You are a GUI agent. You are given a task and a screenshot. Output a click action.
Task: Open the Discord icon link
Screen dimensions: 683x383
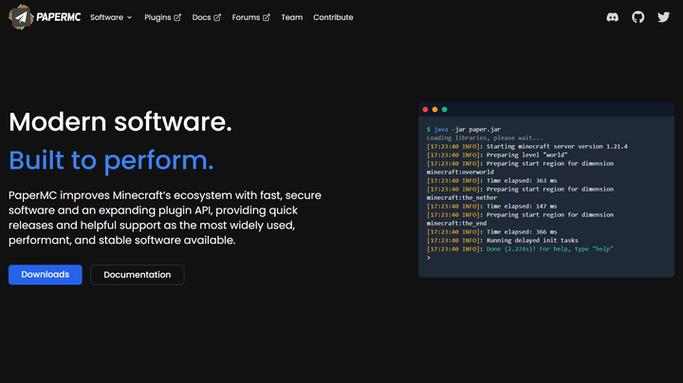point(612,17)
